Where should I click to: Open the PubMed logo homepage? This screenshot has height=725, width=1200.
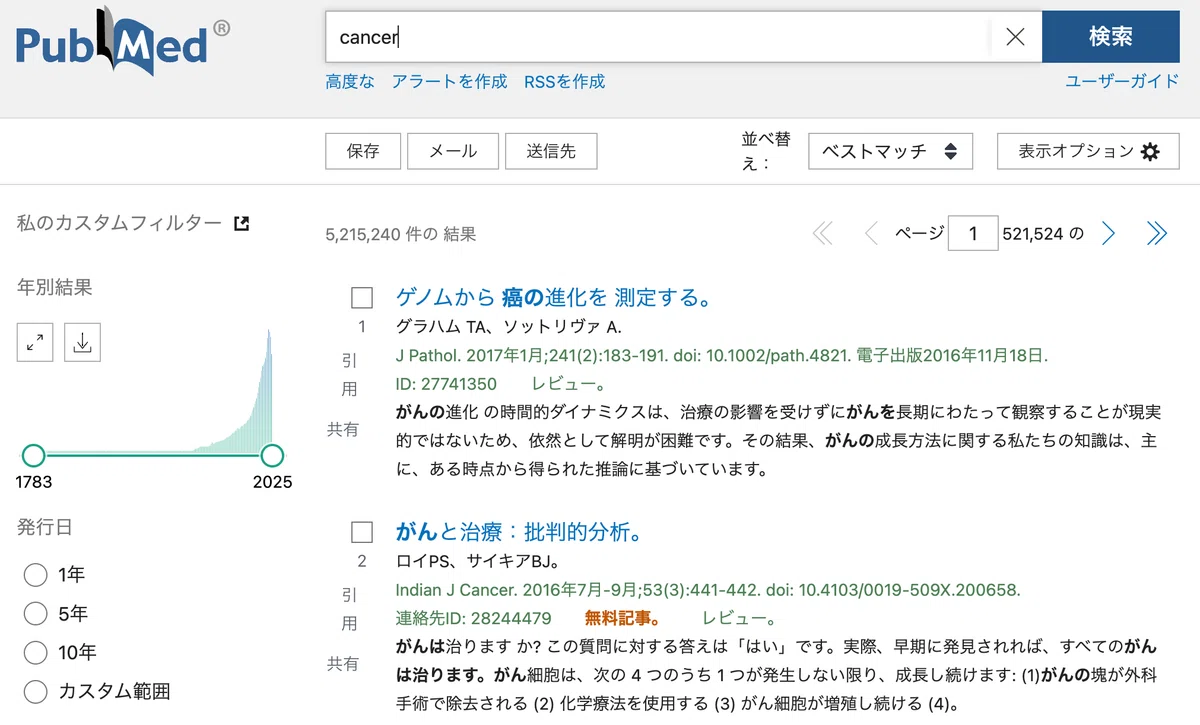pos(122,43)
